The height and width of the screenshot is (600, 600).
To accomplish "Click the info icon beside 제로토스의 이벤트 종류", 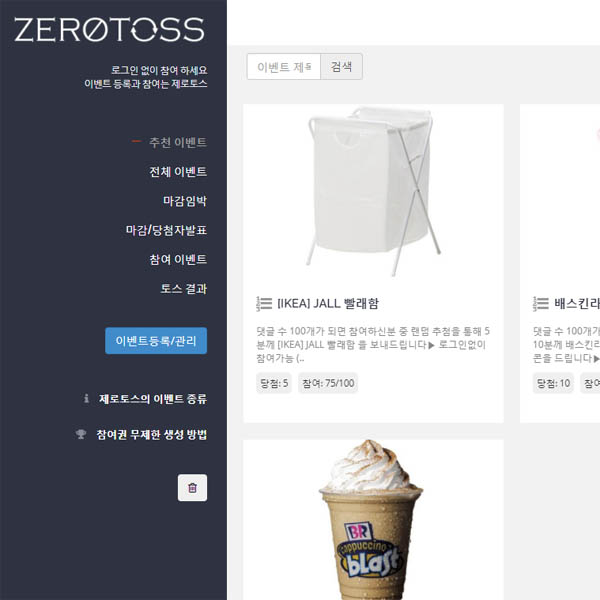I will (x=86, y=398).
